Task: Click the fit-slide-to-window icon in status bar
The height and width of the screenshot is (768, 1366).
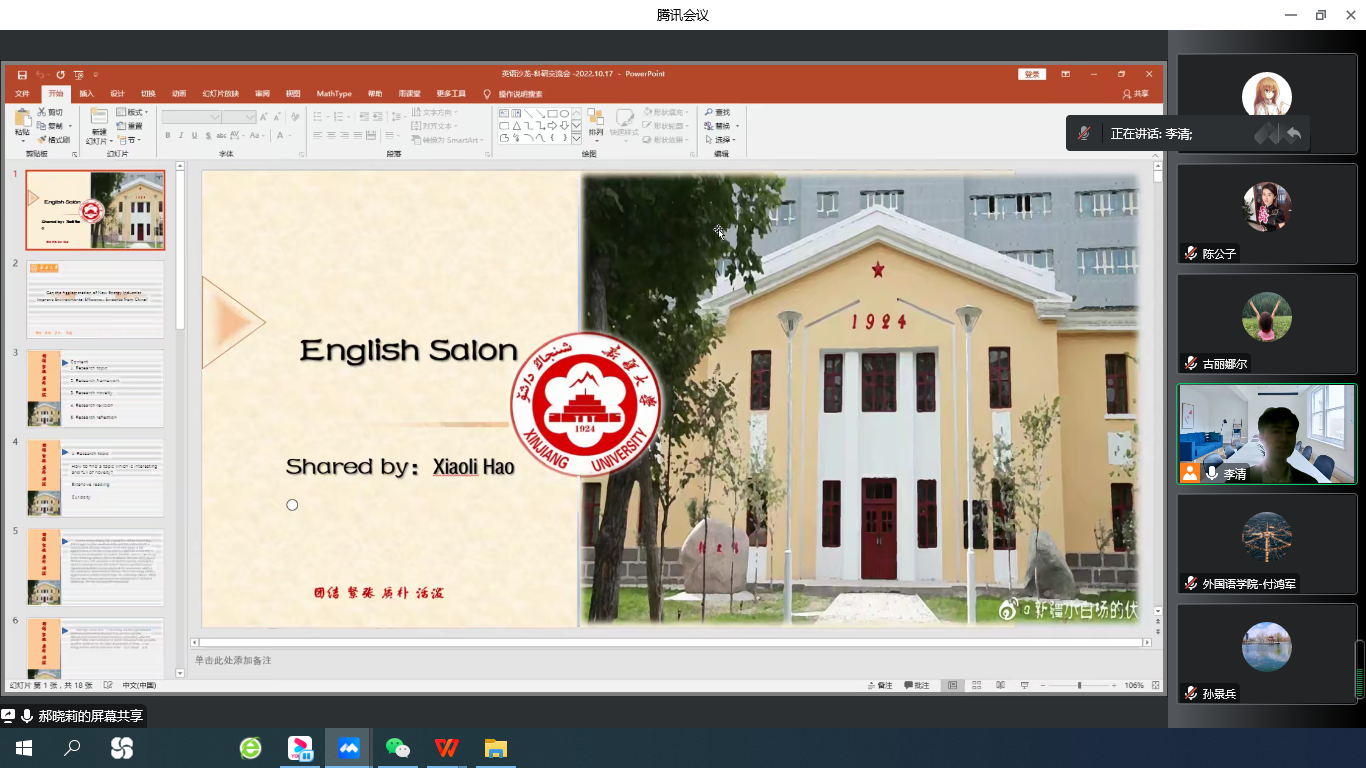Action: tap(1156, 686)
